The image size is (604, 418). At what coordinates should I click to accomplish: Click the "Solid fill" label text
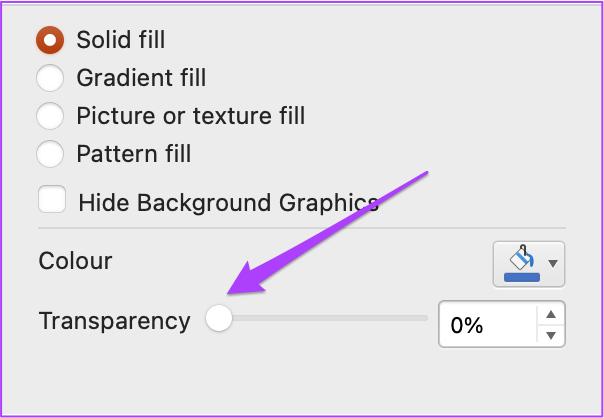pos(121,40)
